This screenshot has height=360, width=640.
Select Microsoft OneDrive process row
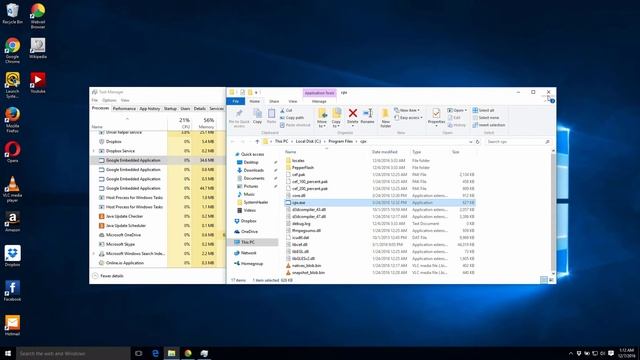click(157, 235)
